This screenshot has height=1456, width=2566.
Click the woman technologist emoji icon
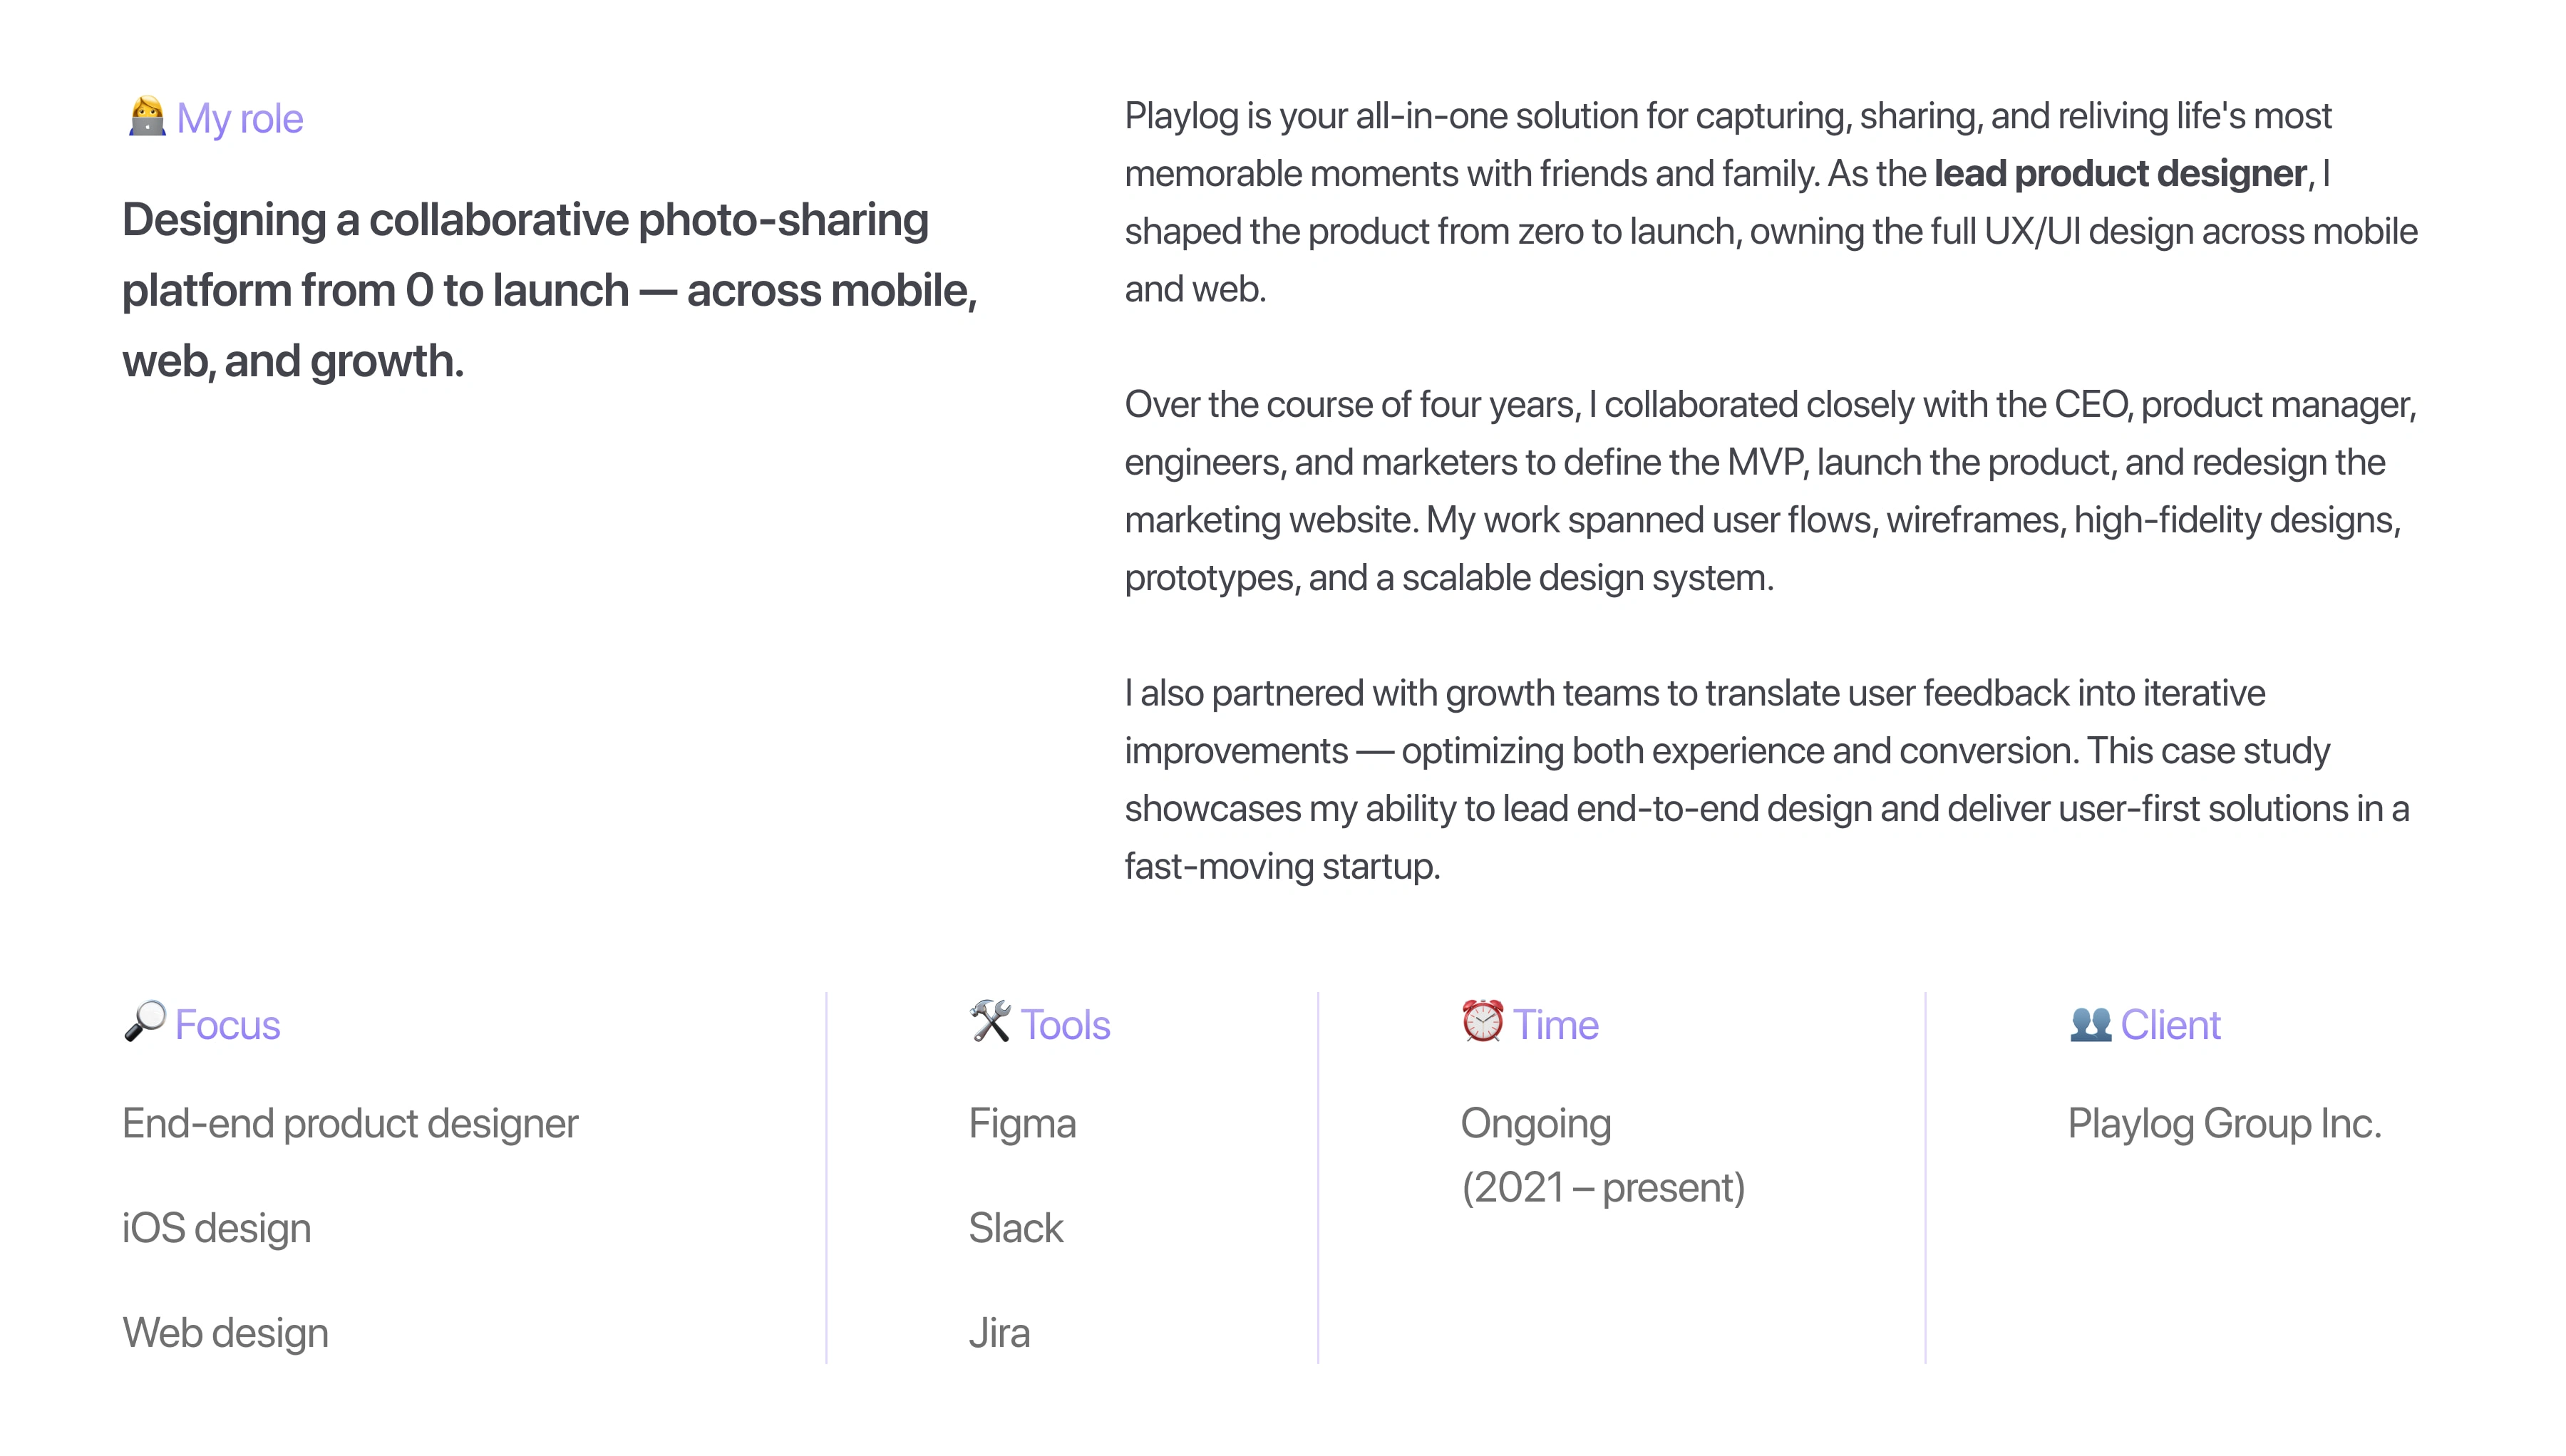pos(147,117)
